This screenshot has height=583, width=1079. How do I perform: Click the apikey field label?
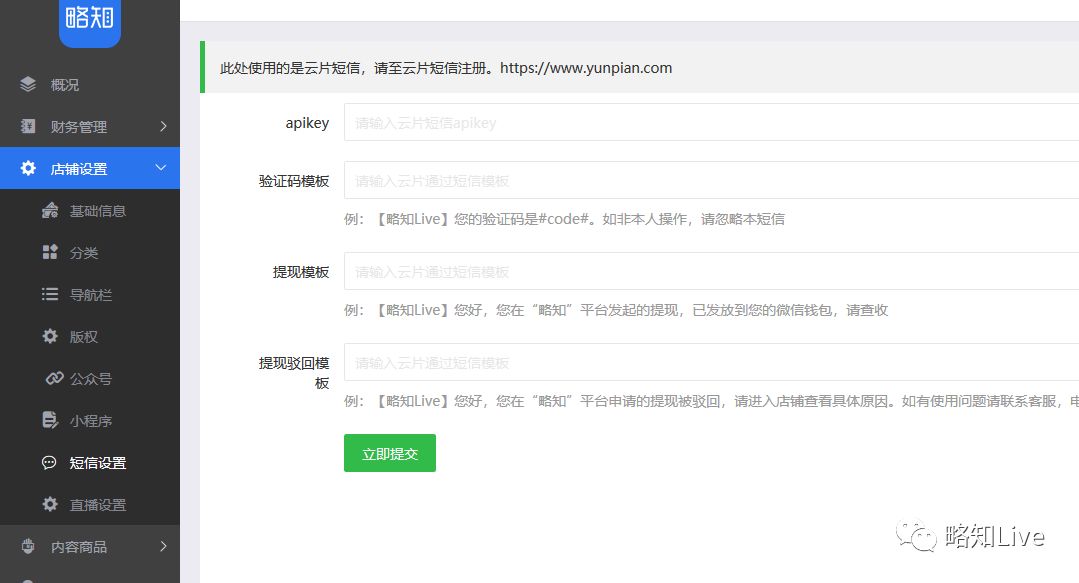pyautogui.click(x=307, y=123)
